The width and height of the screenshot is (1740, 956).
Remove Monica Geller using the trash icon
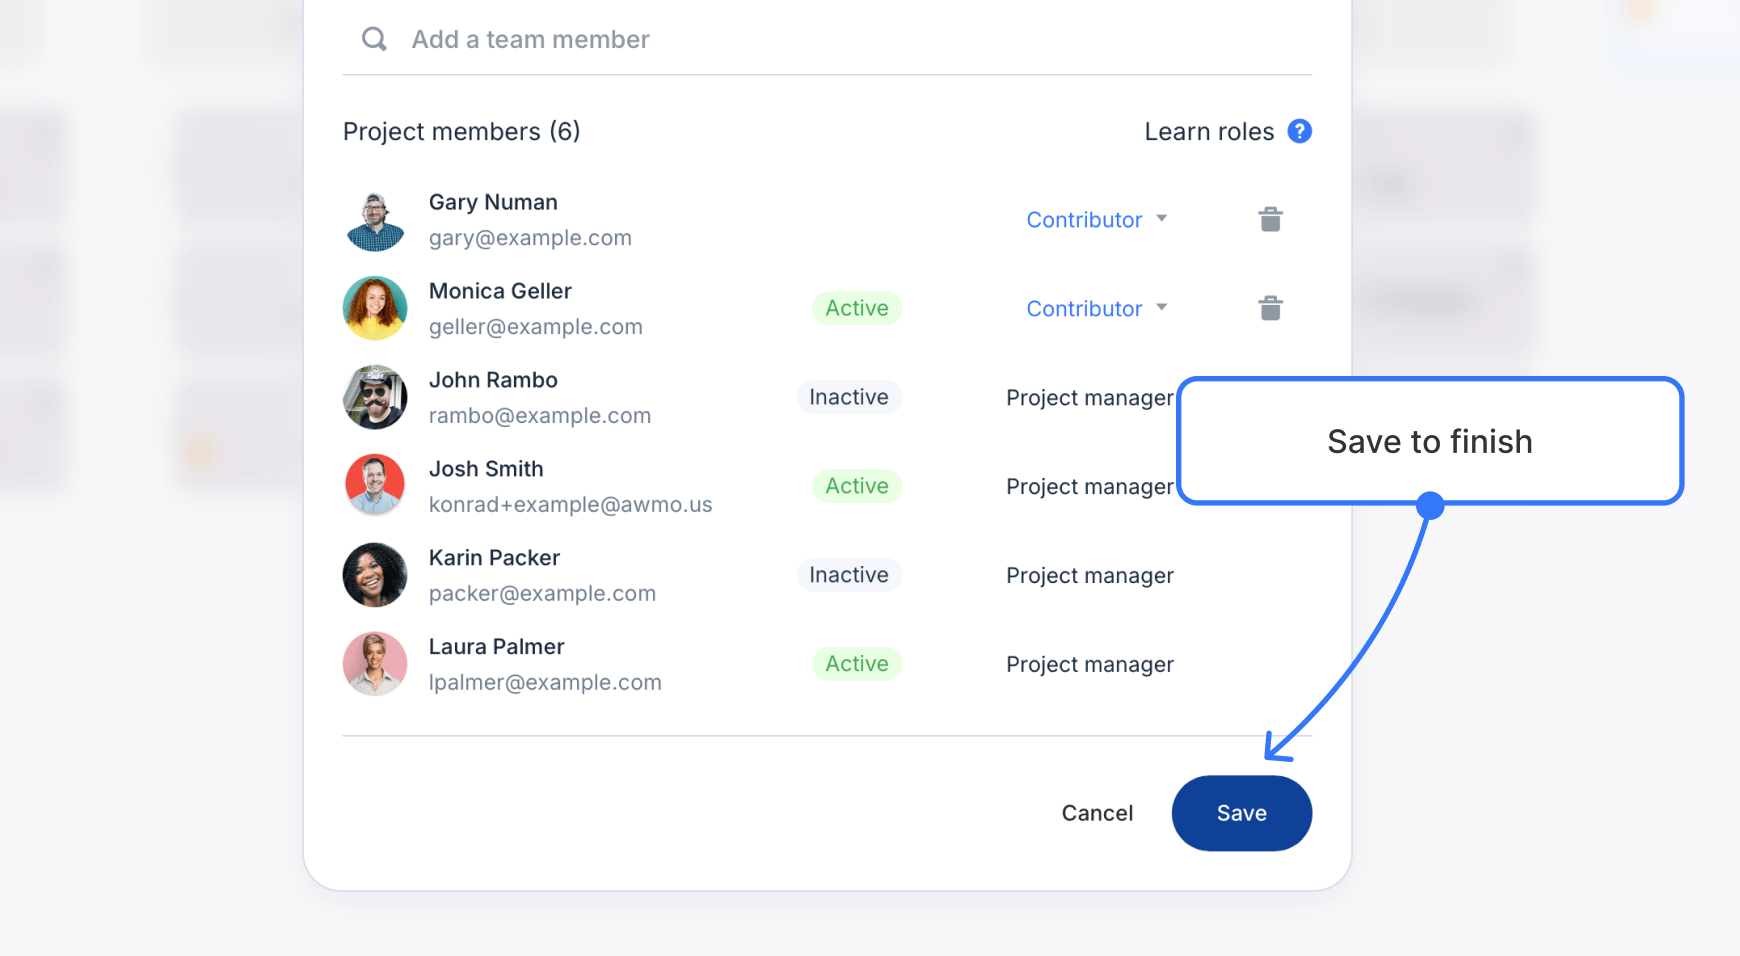click(1270, 308)
